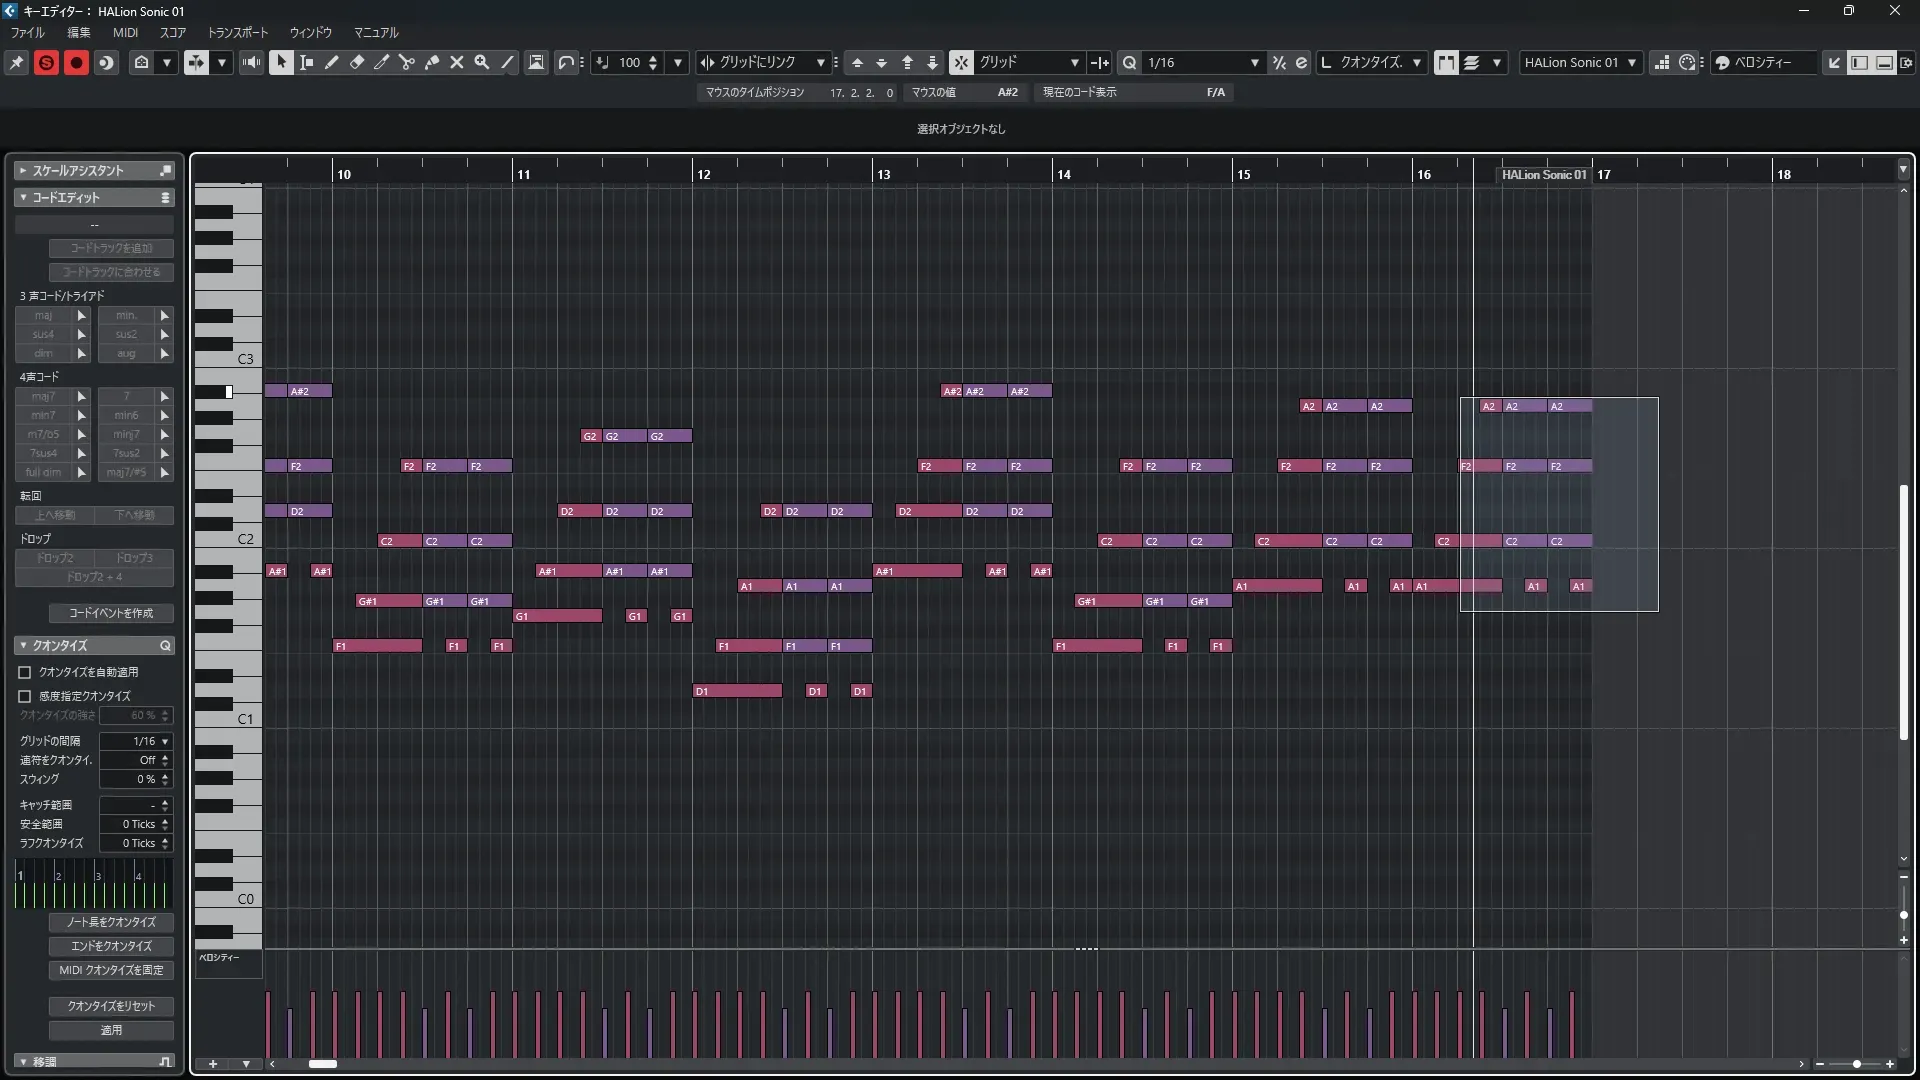Select the Zoom magnifier tool

pyautogui.click(x=482, y=62)
